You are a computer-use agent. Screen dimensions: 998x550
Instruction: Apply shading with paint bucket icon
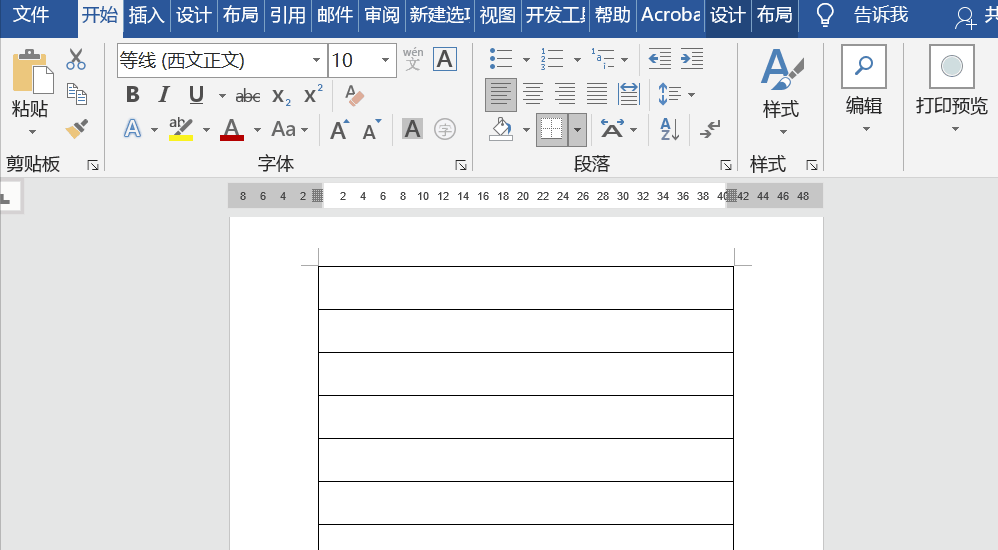(x=501, y=129)
